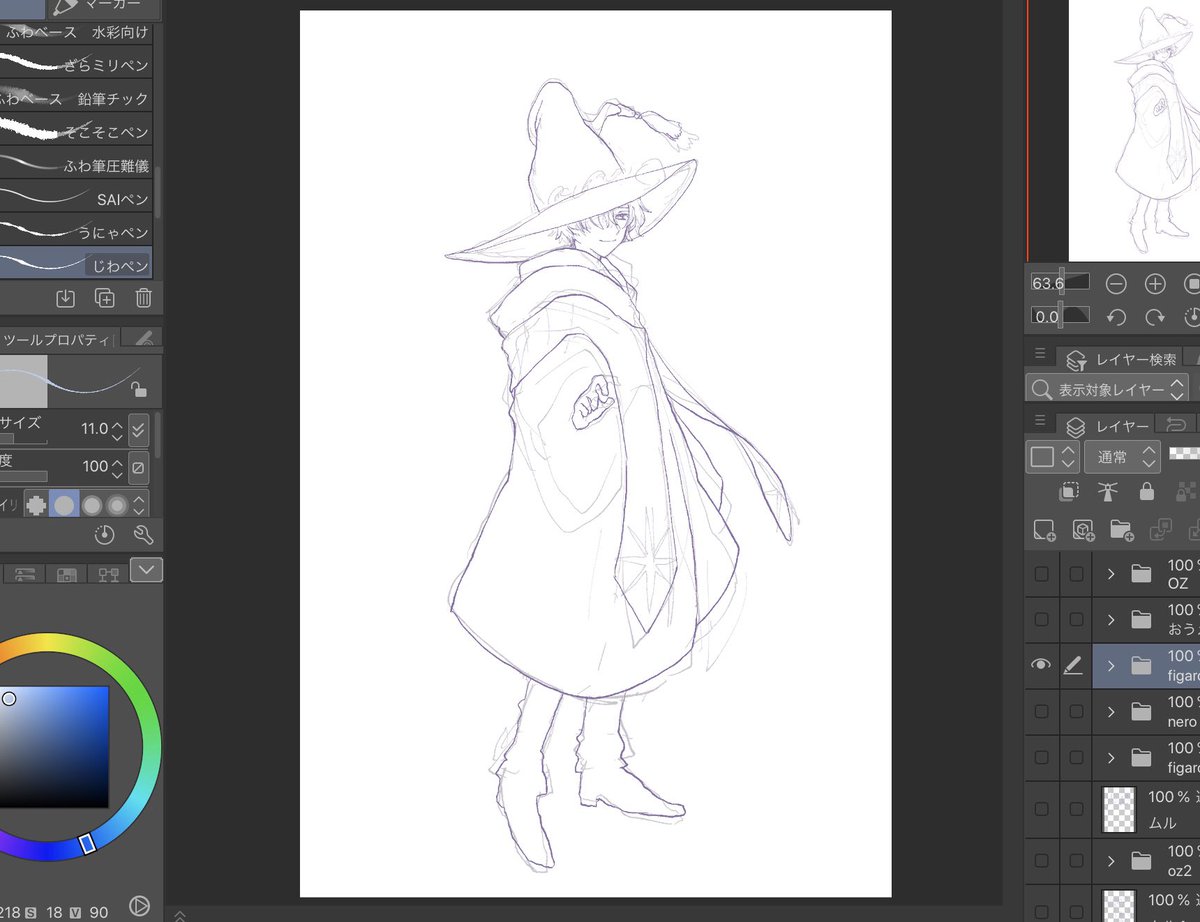Create a new layer folder

click(x=1121, y=530)
